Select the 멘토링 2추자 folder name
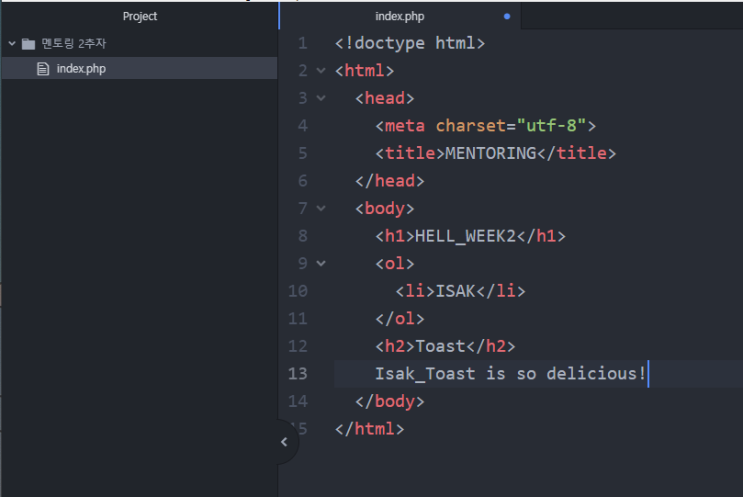 73,44
